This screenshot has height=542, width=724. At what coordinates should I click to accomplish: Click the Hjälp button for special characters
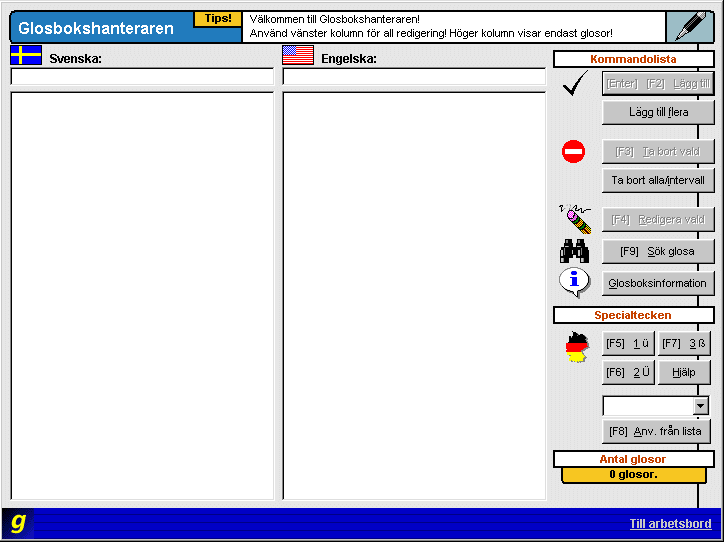(x=684, y=373)
